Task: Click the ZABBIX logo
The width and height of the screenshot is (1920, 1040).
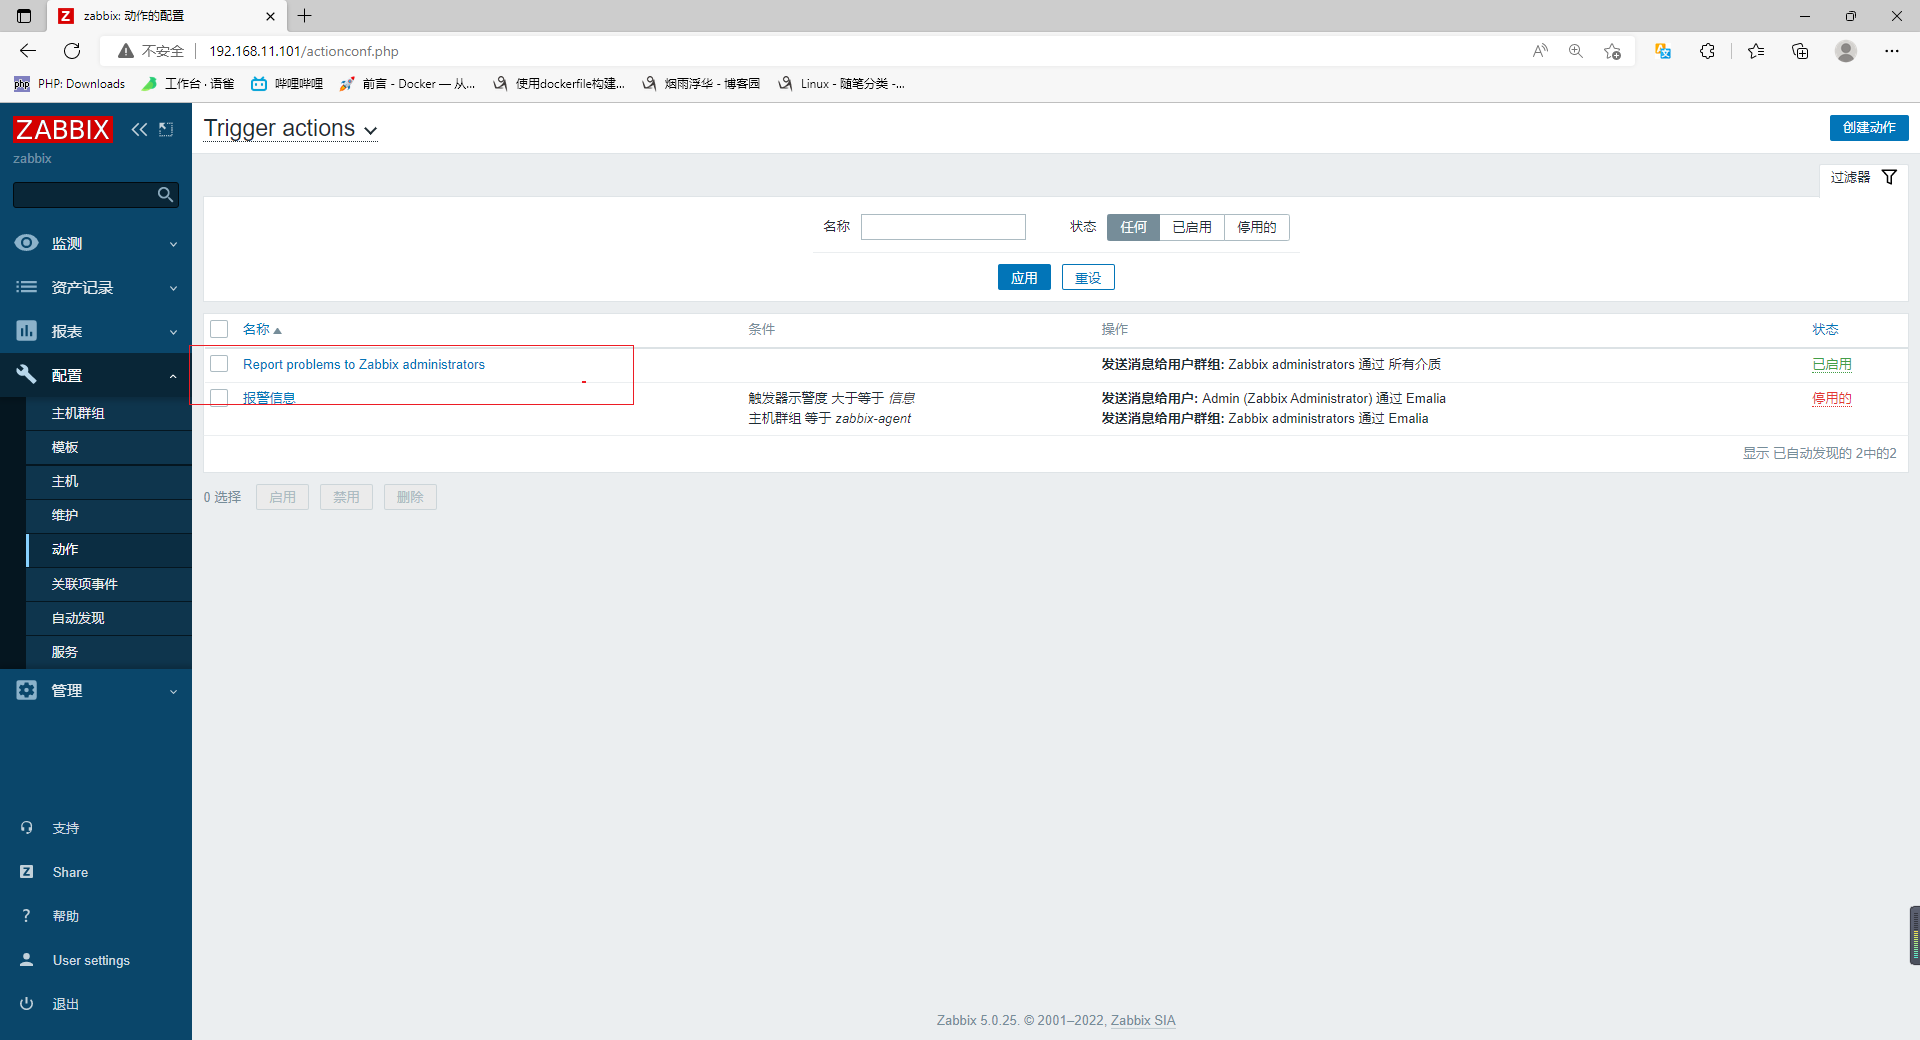Action: point(62,129)
